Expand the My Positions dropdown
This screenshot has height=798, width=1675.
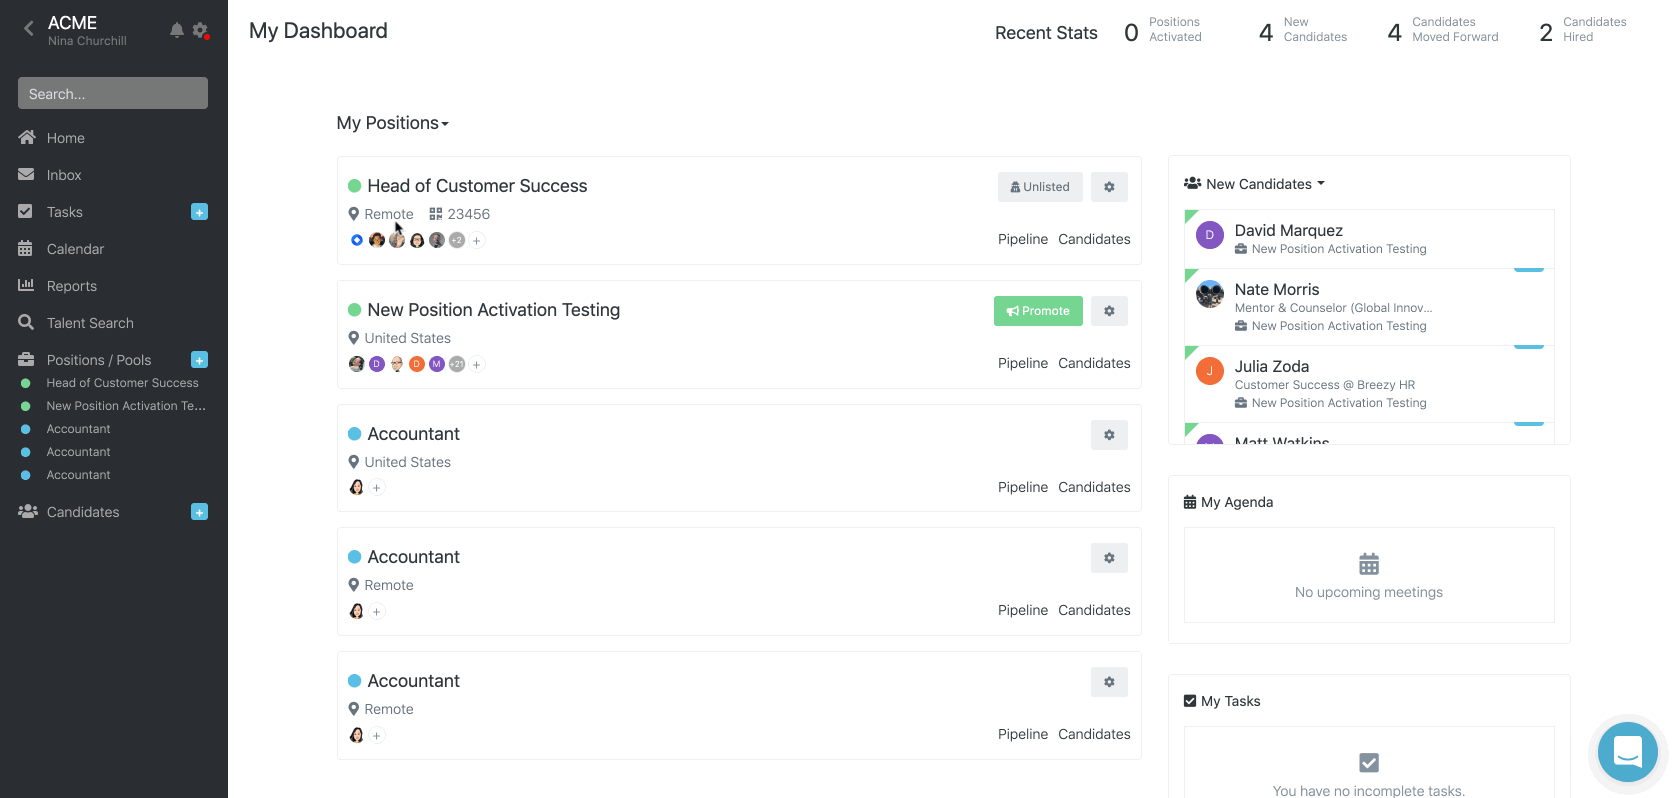[393, 123]
